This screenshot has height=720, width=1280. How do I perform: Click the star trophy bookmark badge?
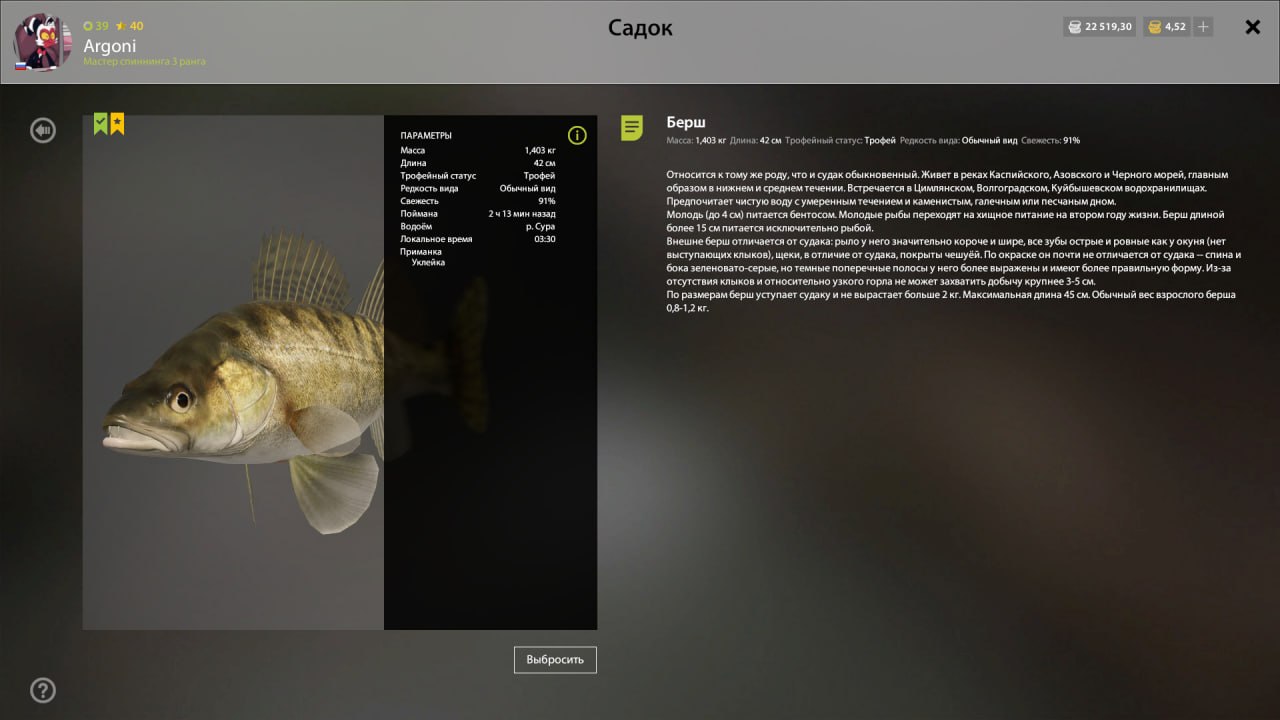(x=117, y=124)
